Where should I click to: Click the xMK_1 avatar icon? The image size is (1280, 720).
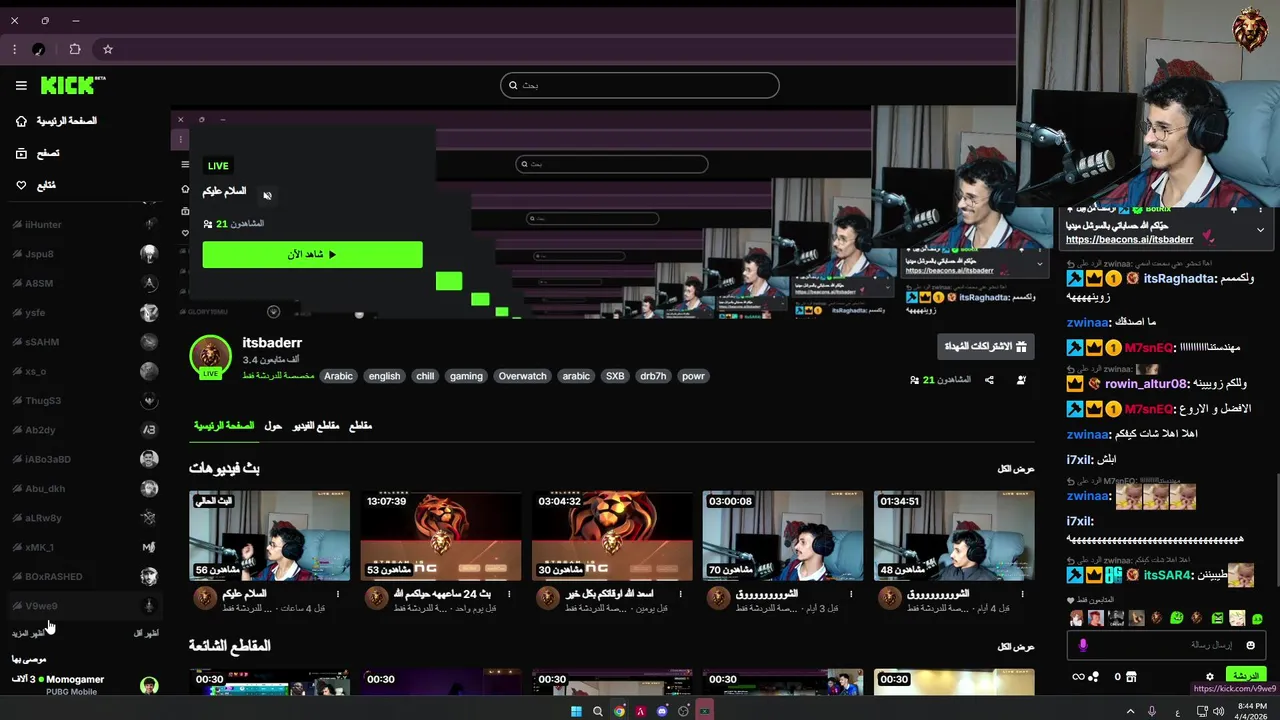(x=149, y=547)
